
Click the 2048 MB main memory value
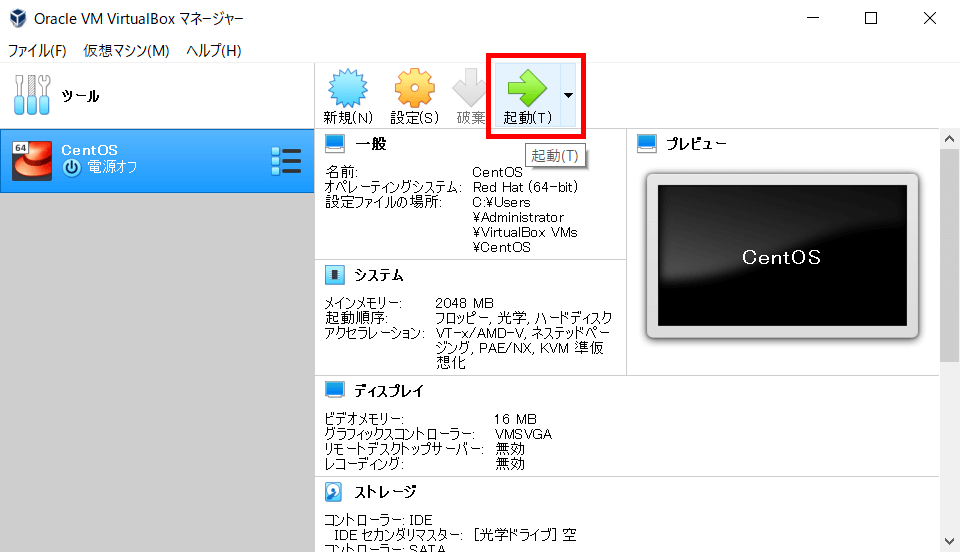click(x=464, y=303)
